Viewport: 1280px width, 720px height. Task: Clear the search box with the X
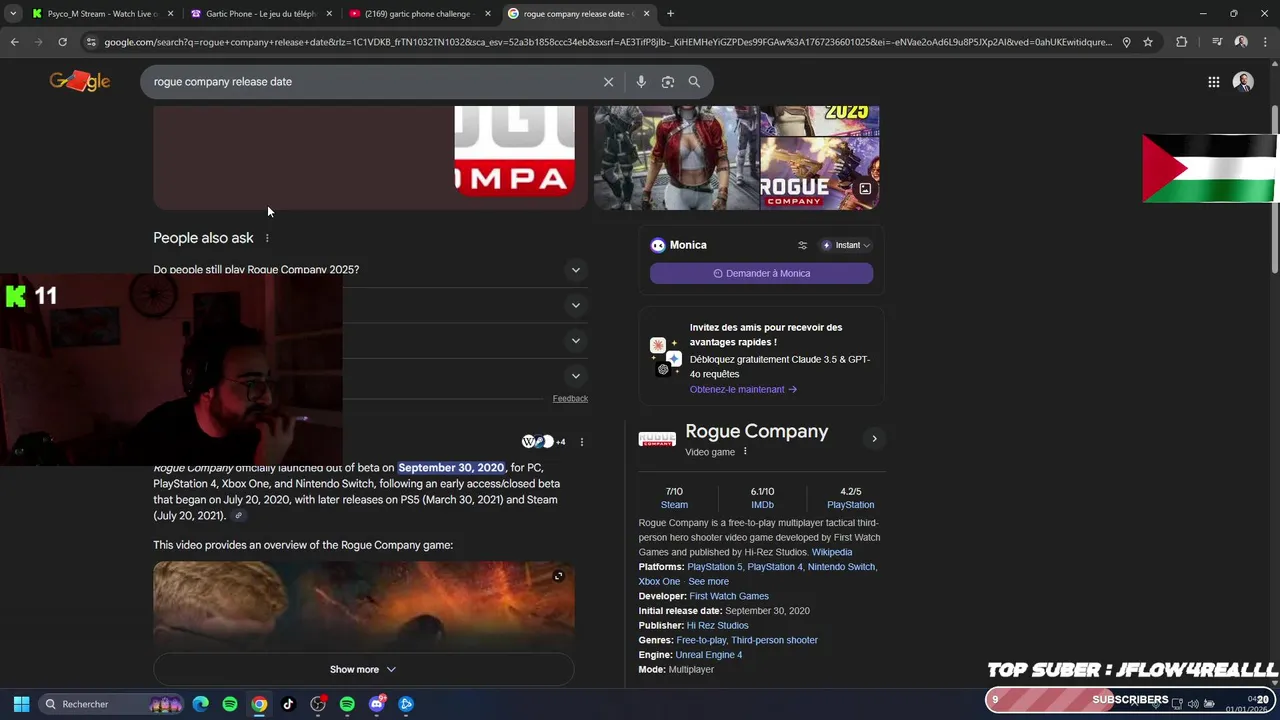coord(608,82)
